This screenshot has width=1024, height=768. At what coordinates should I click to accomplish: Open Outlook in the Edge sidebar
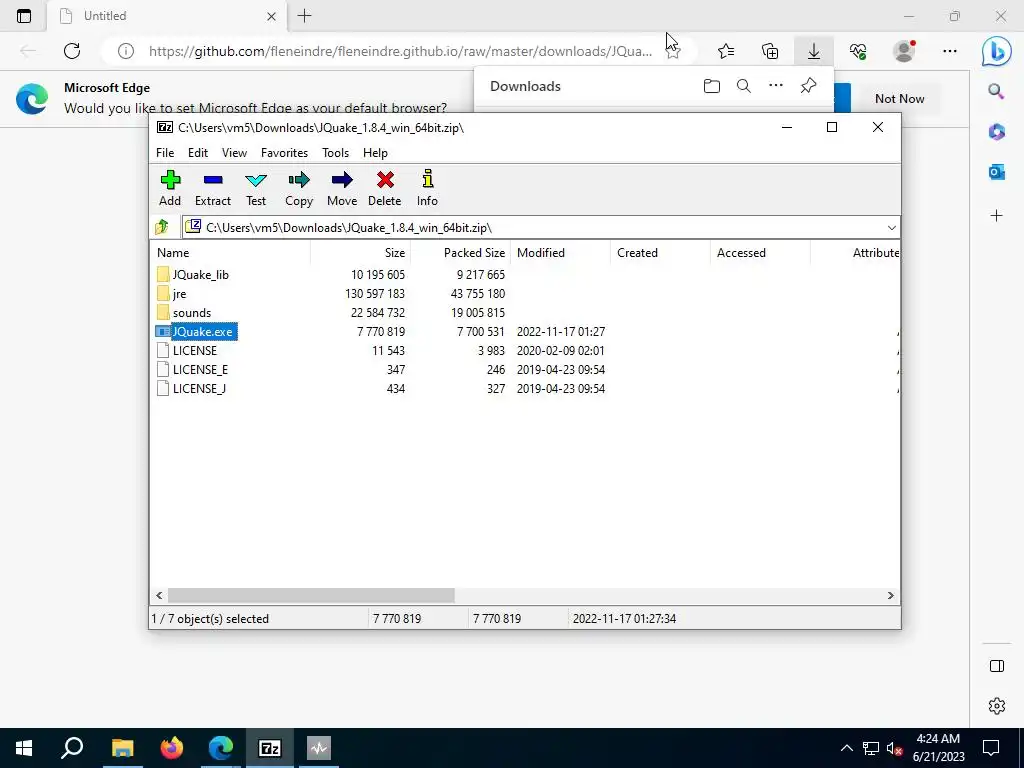(x=997, y=172)
